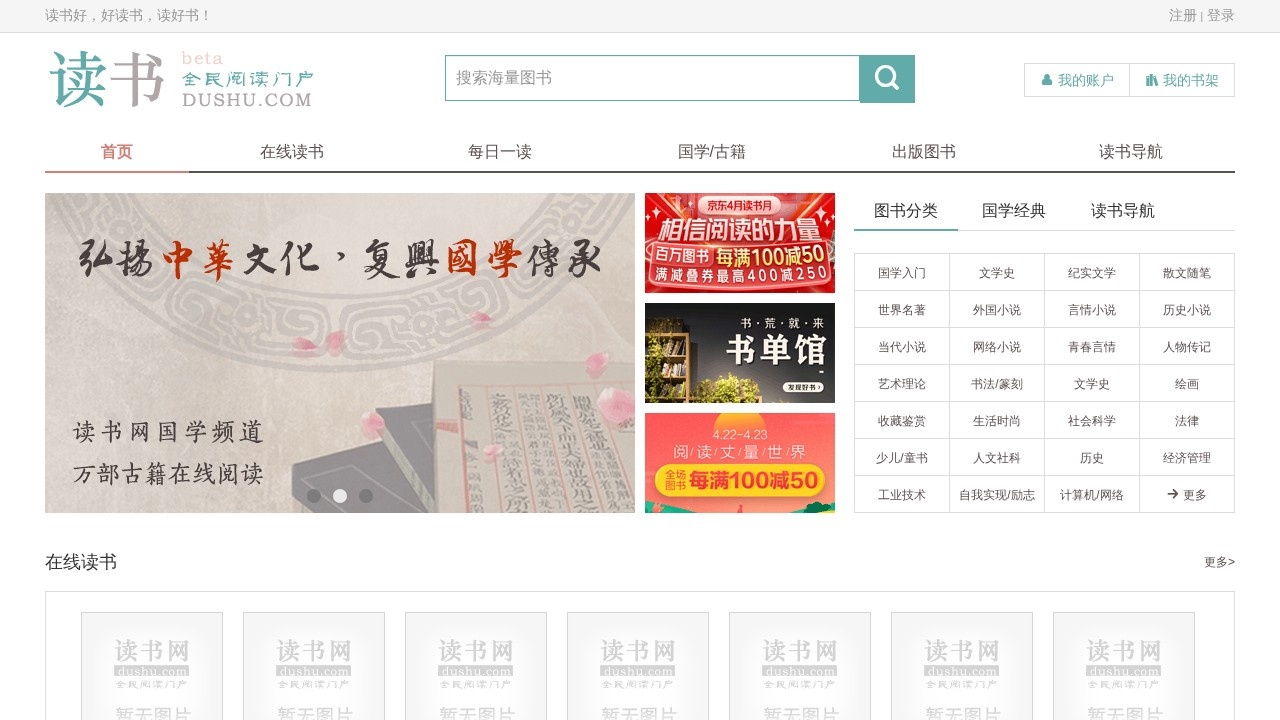Choose the 人物传记 category
Image resolution: width=1280 pixels, height=720 pixels.
click(1187, 347)
